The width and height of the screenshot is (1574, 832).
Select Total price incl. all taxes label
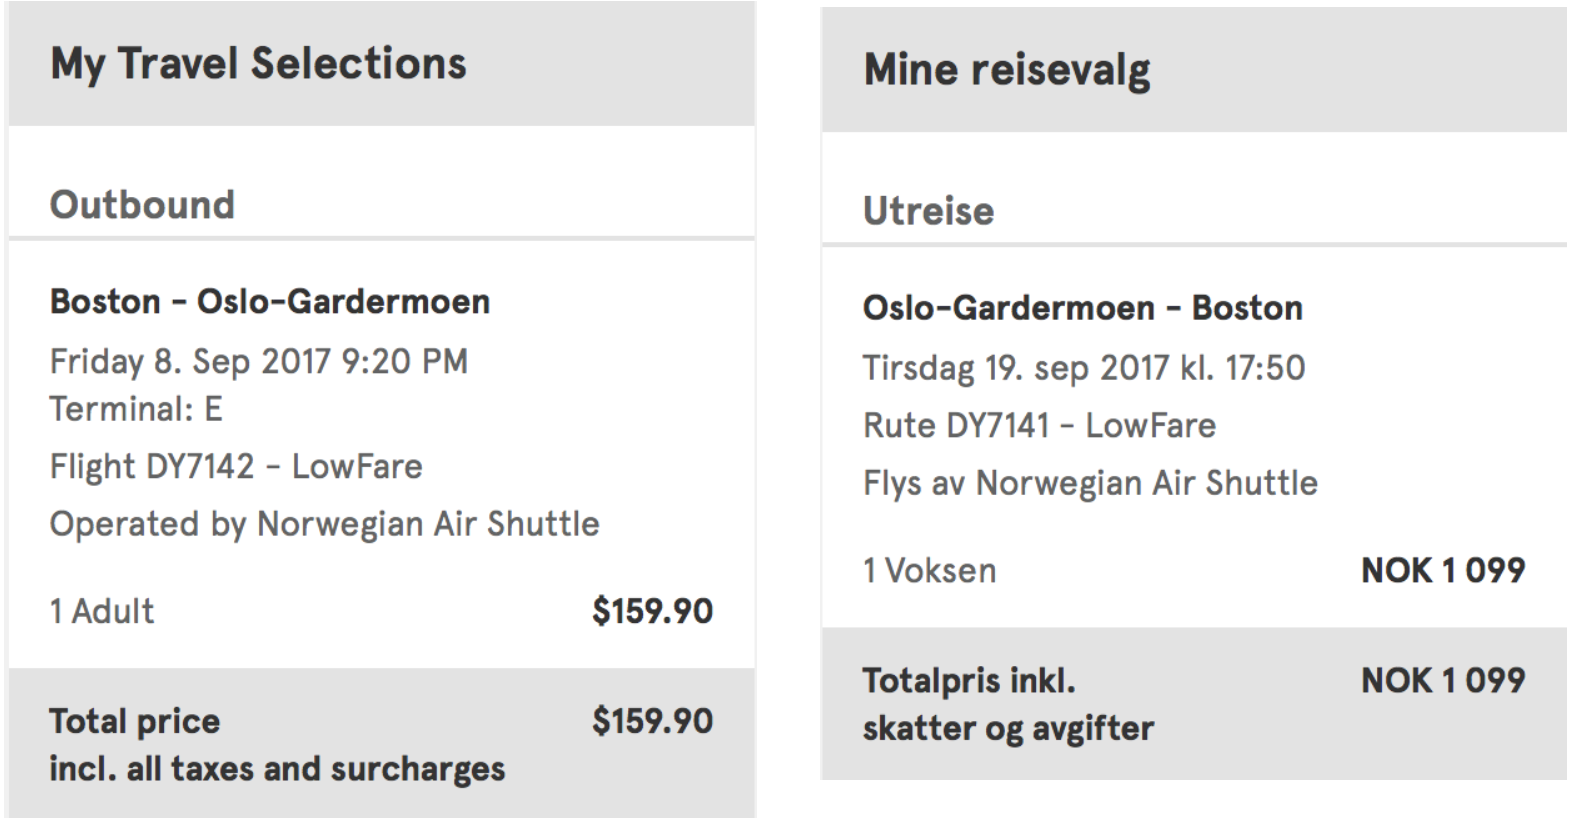276,745
